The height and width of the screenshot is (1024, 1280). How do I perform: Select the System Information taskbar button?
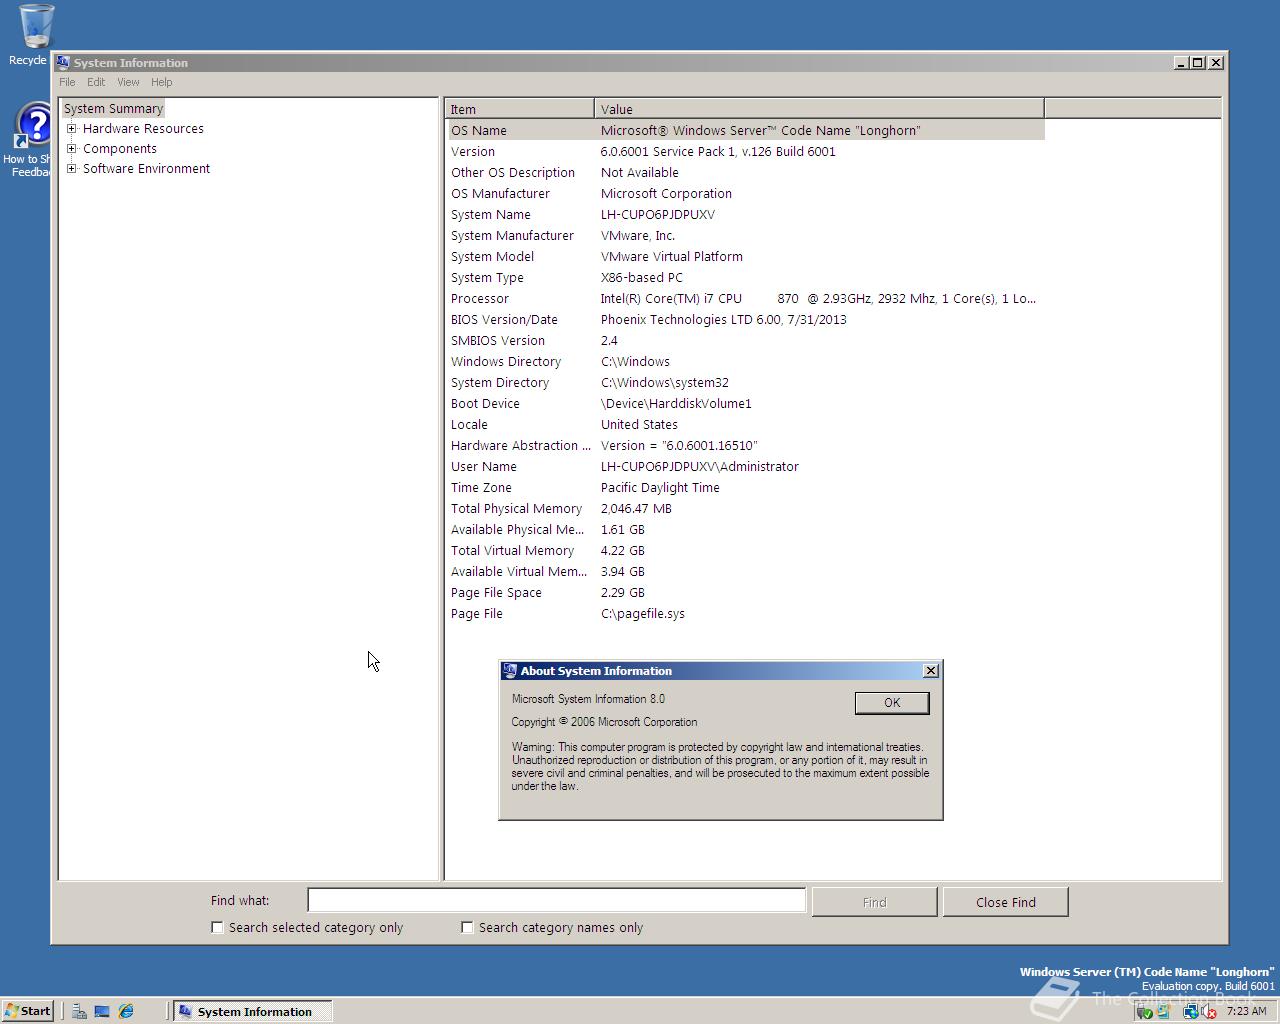(252, 1011)
